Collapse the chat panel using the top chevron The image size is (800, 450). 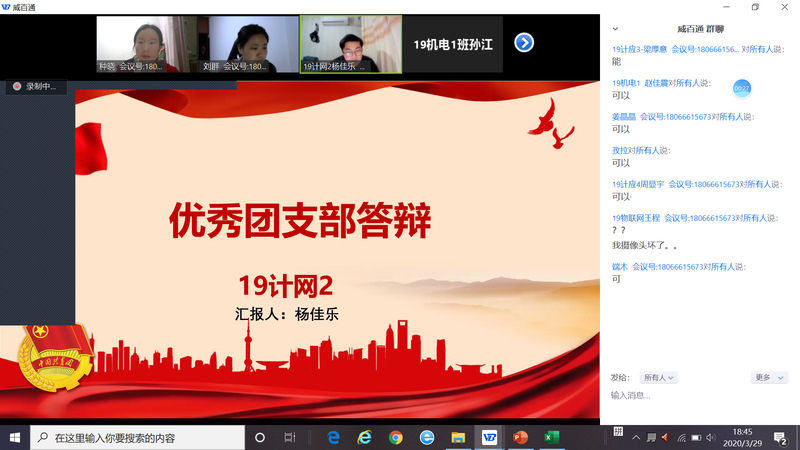[x=615, y=29]
